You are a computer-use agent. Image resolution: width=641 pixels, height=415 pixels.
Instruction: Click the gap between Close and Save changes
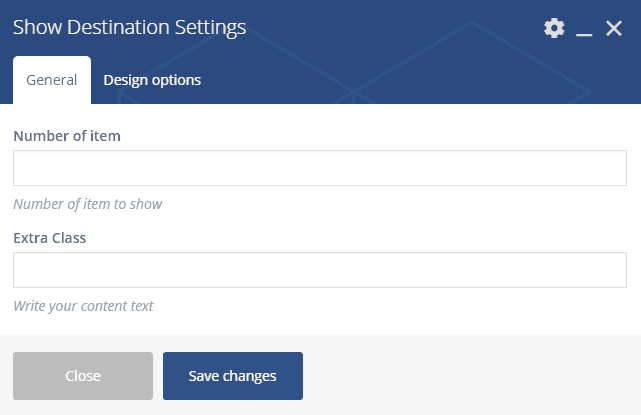coord(158,376)
